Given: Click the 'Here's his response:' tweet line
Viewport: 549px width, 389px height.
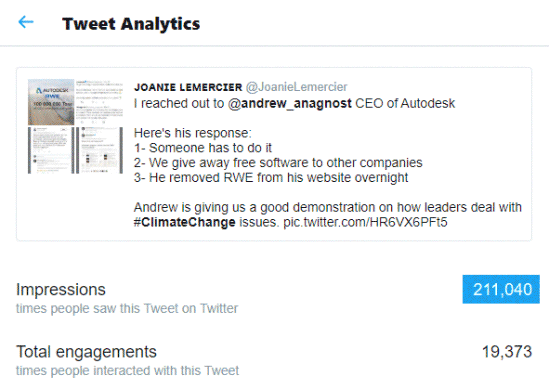Looking at the screenshot, I should [x=193, y=133].
